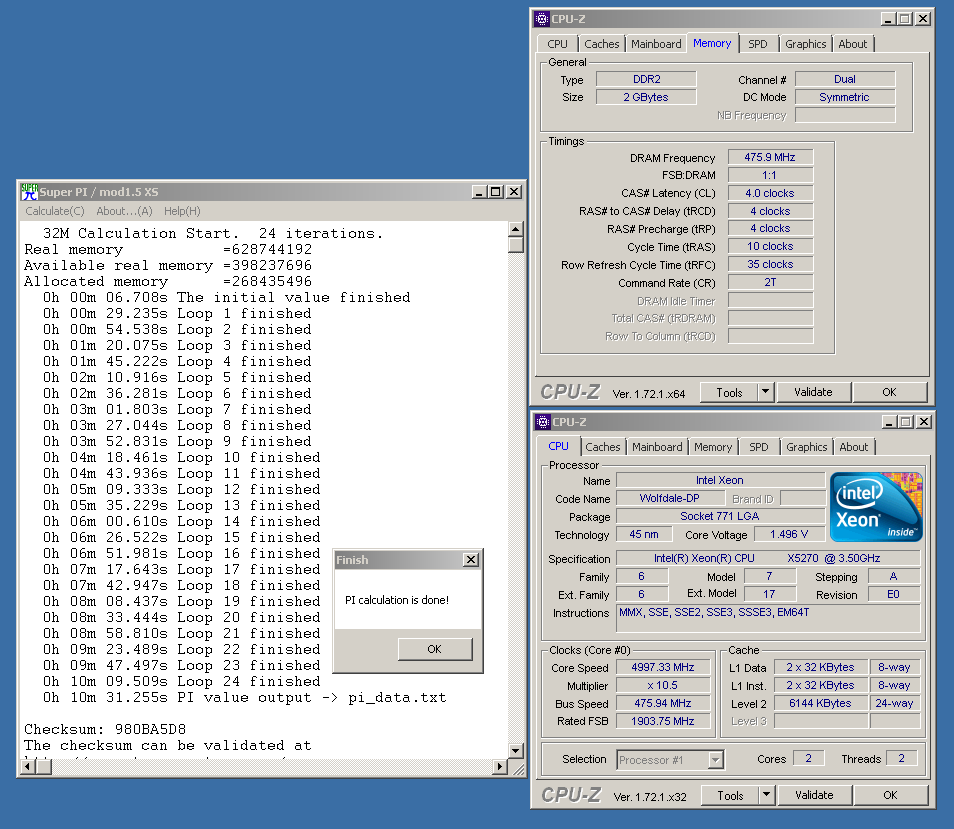Switch to CPU tab in upper CPU-Z window
The width and height of the screenshot is (954, 829).
[x=557, y=44]
